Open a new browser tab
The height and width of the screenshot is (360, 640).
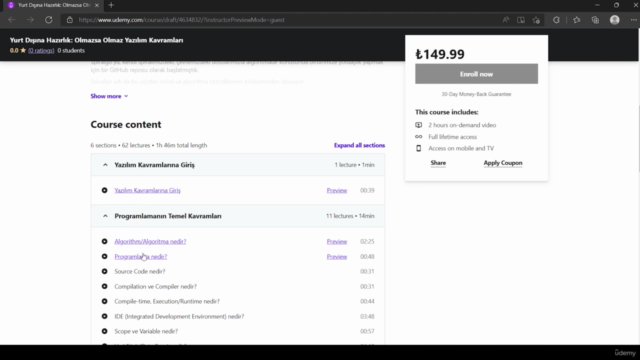pos(111,5)
